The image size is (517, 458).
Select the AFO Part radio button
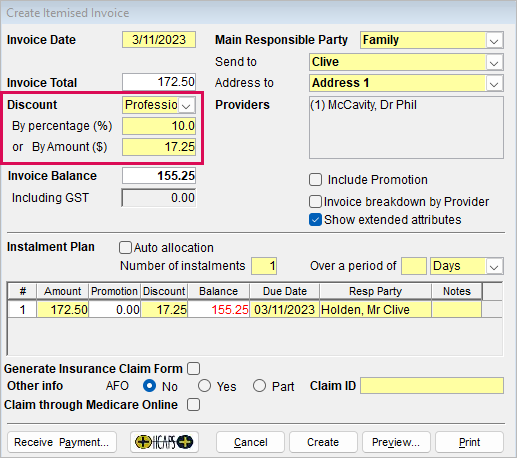click(x=259, y=386)
